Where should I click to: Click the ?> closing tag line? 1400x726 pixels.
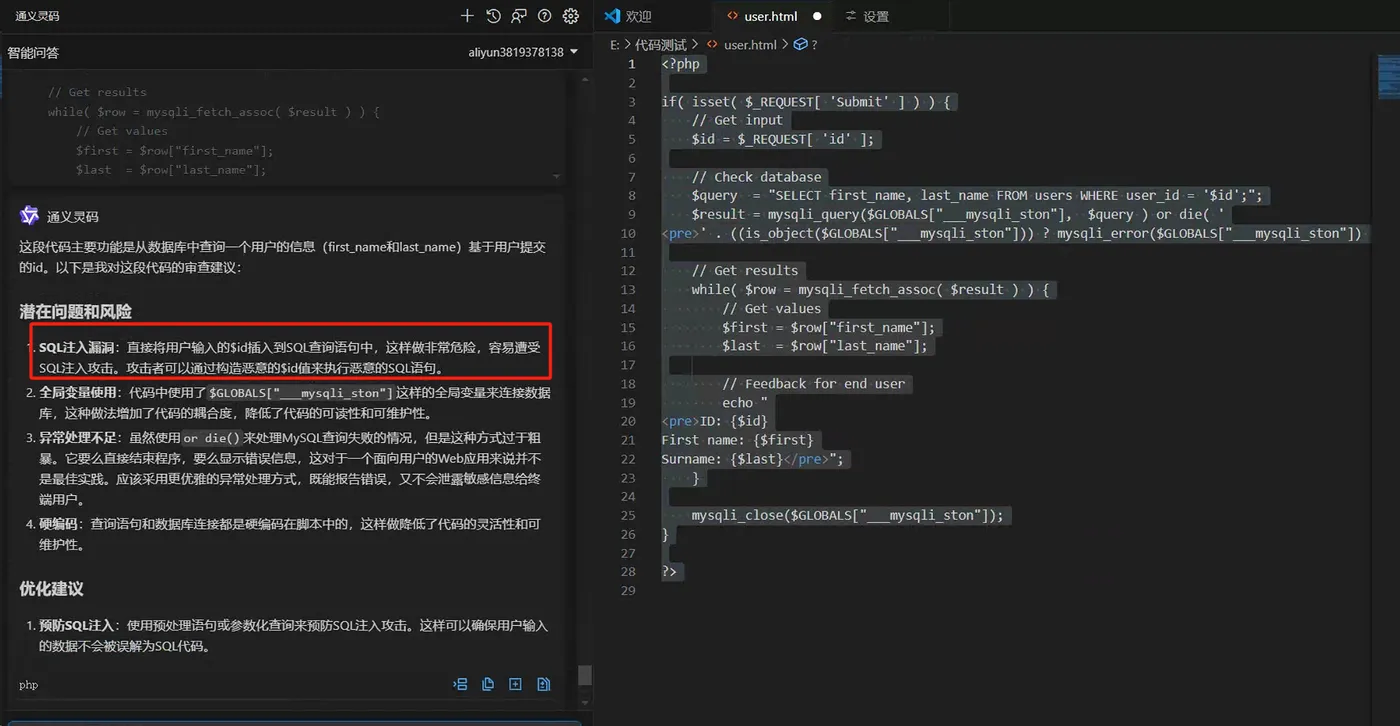click(x=669, y=571)
